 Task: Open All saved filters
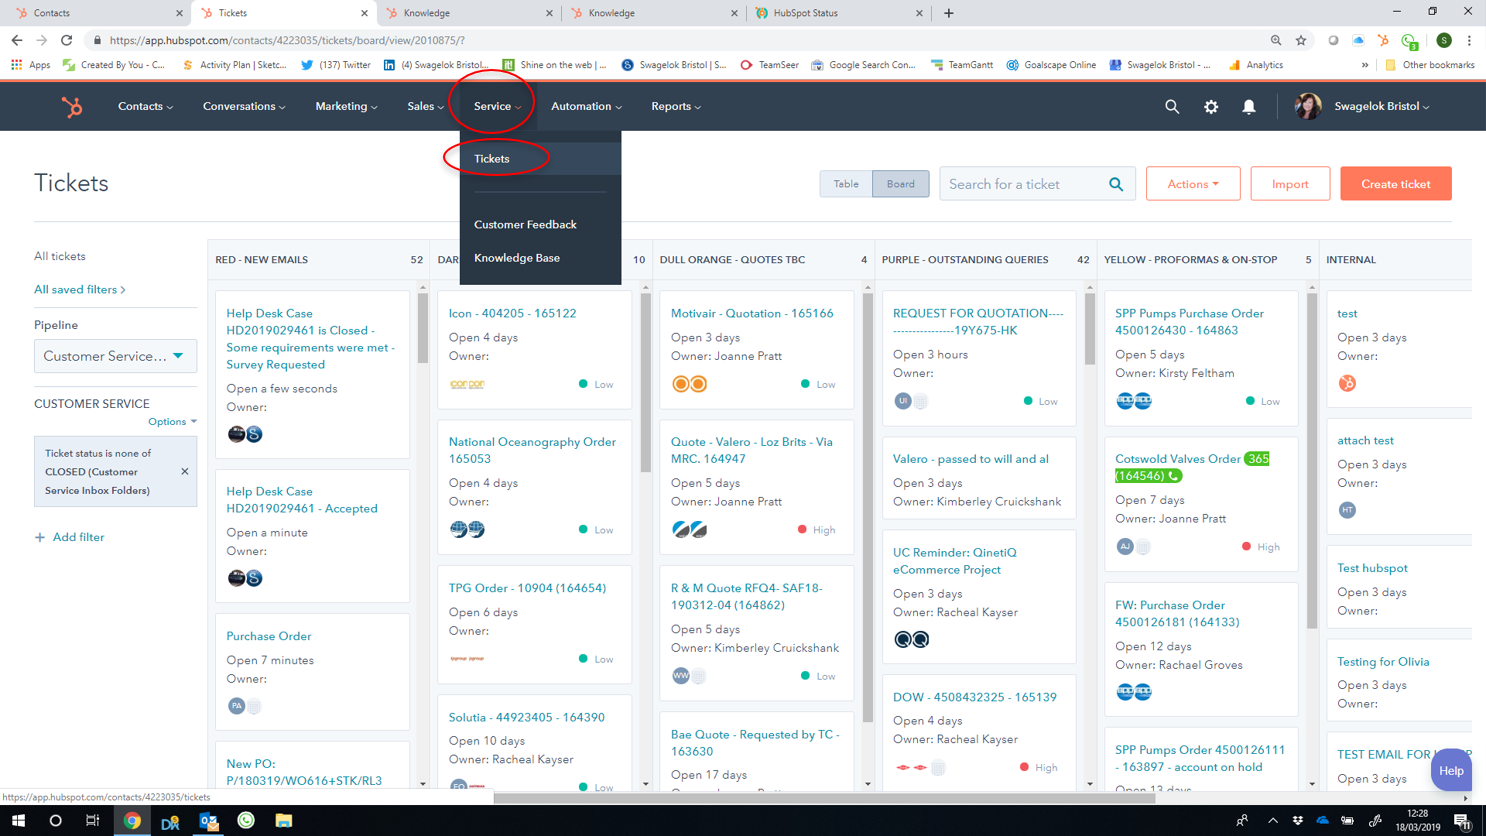(80, 290)
